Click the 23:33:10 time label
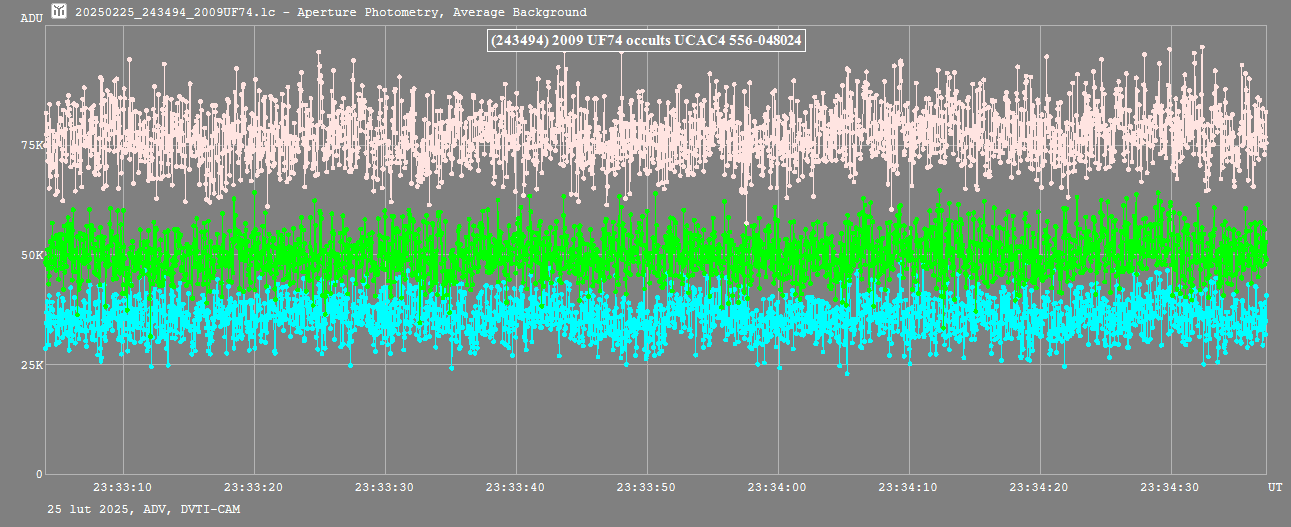Viewport: 1291px width, 527px height. click(123, 487)
